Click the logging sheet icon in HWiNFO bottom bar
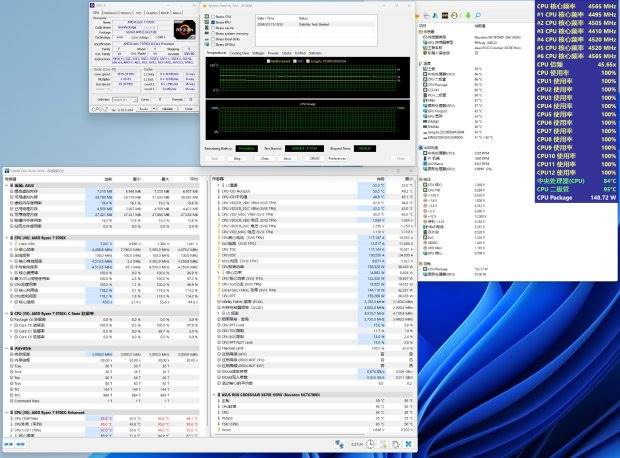 click(383, 444)
